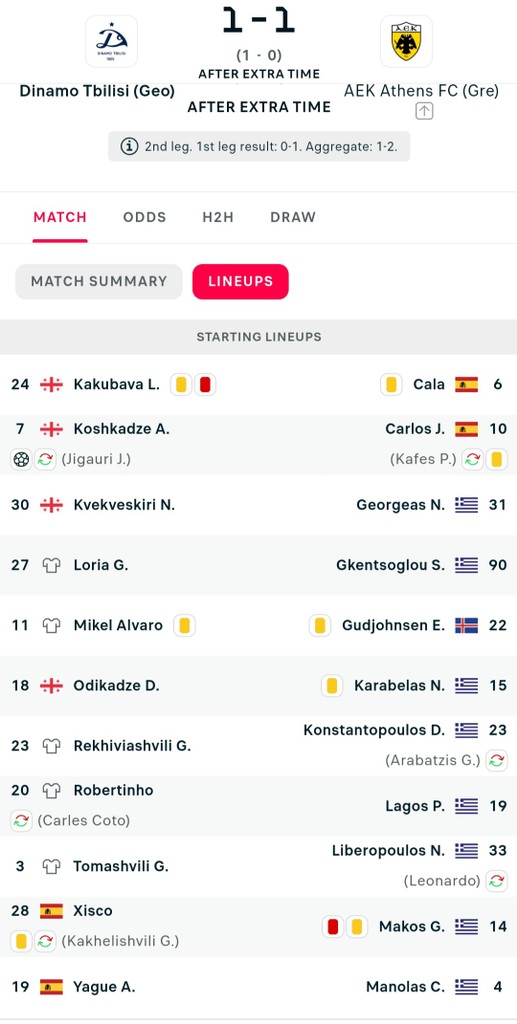Select the DRAW tab
The image size is (517, 1024).
click(293, 217)
